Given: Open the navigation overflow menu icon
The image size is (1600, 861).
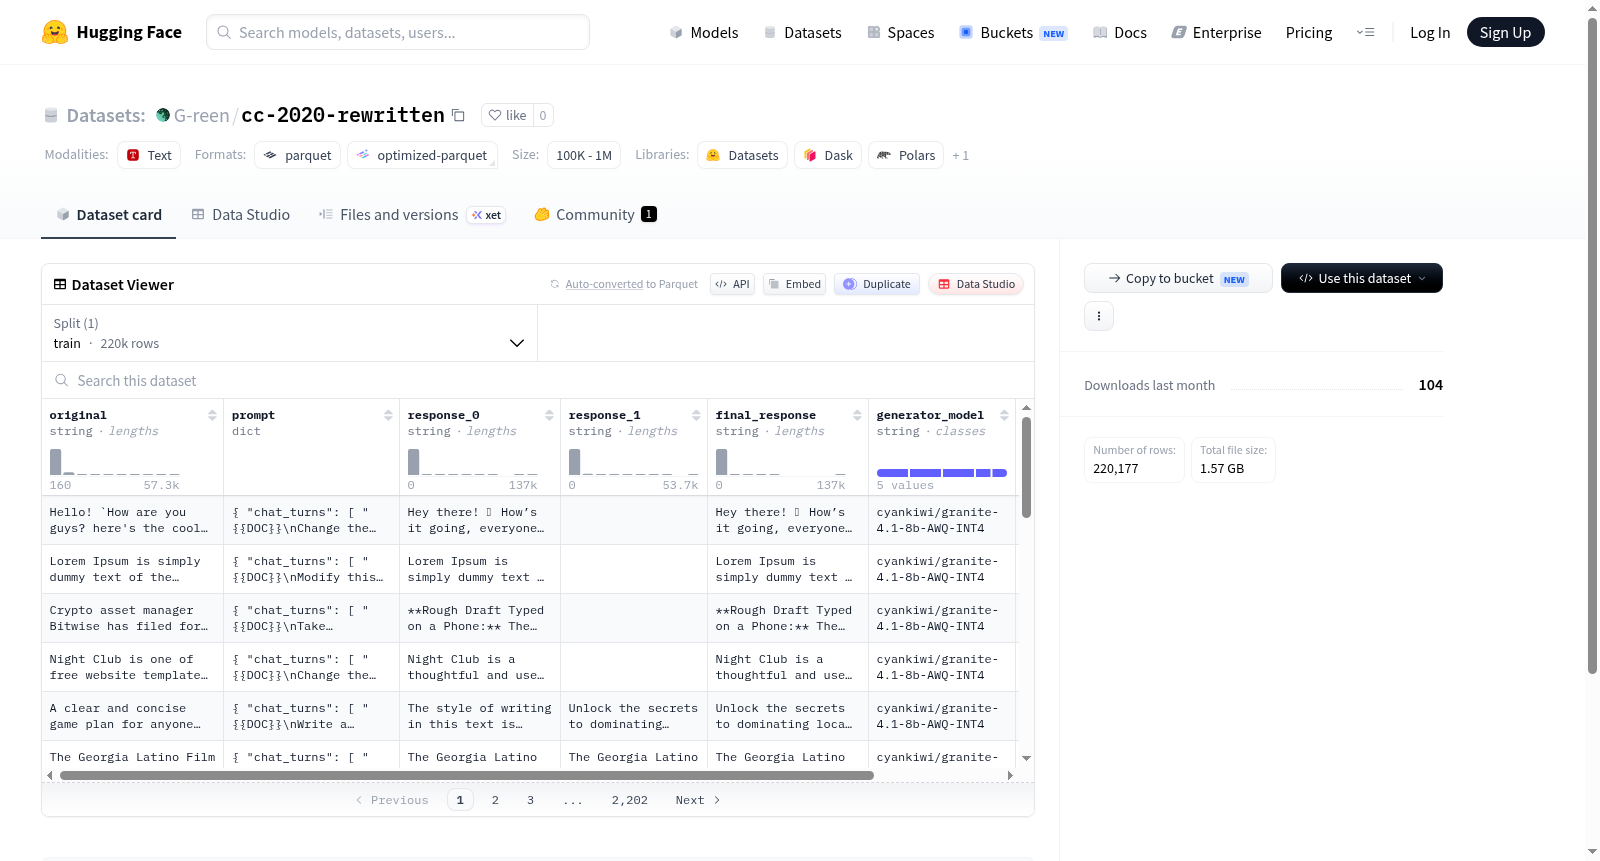Looking at the screenshot, I should pos(1365,32).
